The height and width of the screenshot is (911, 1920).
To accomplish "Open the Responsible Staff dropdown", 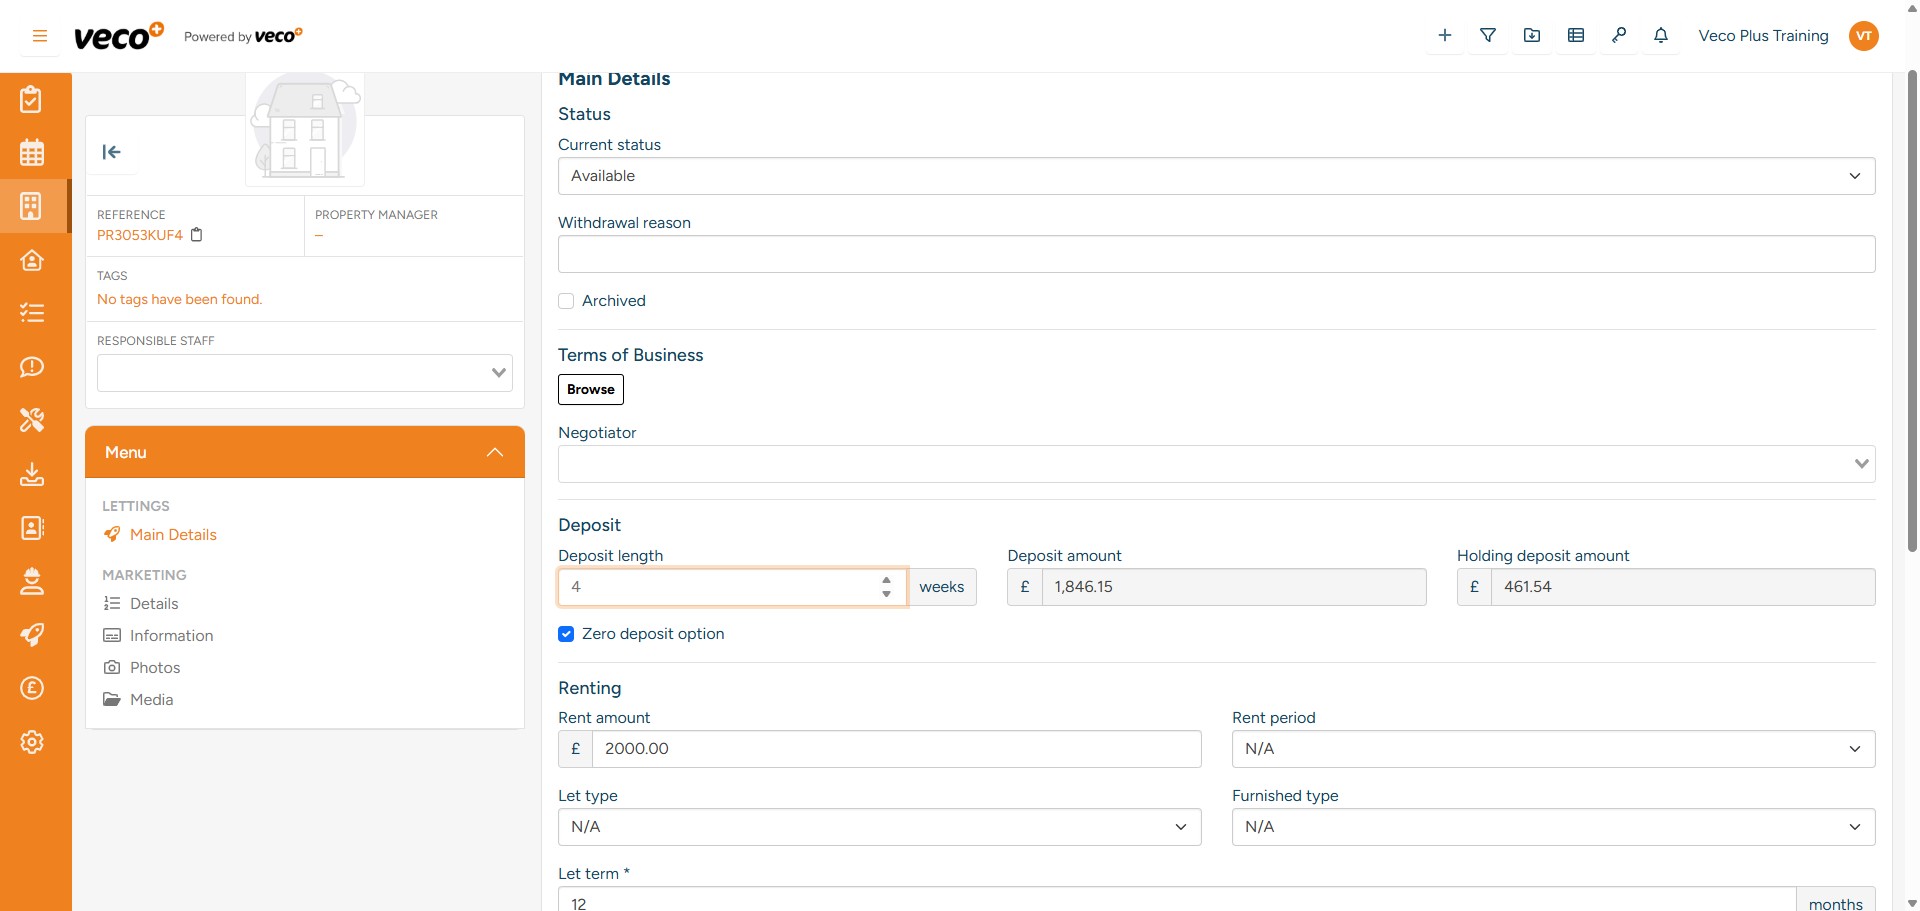I will [x=304, y=373].
